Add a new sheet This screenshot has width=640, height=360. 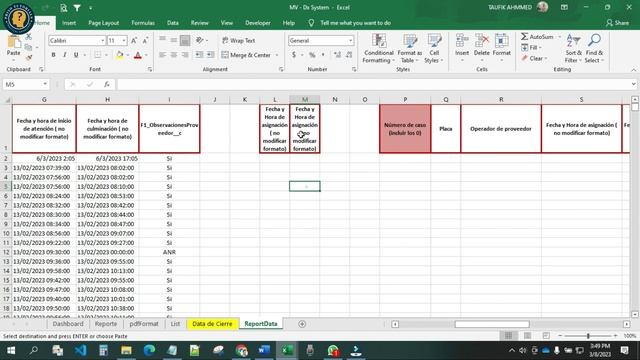(x=302, y=324)
